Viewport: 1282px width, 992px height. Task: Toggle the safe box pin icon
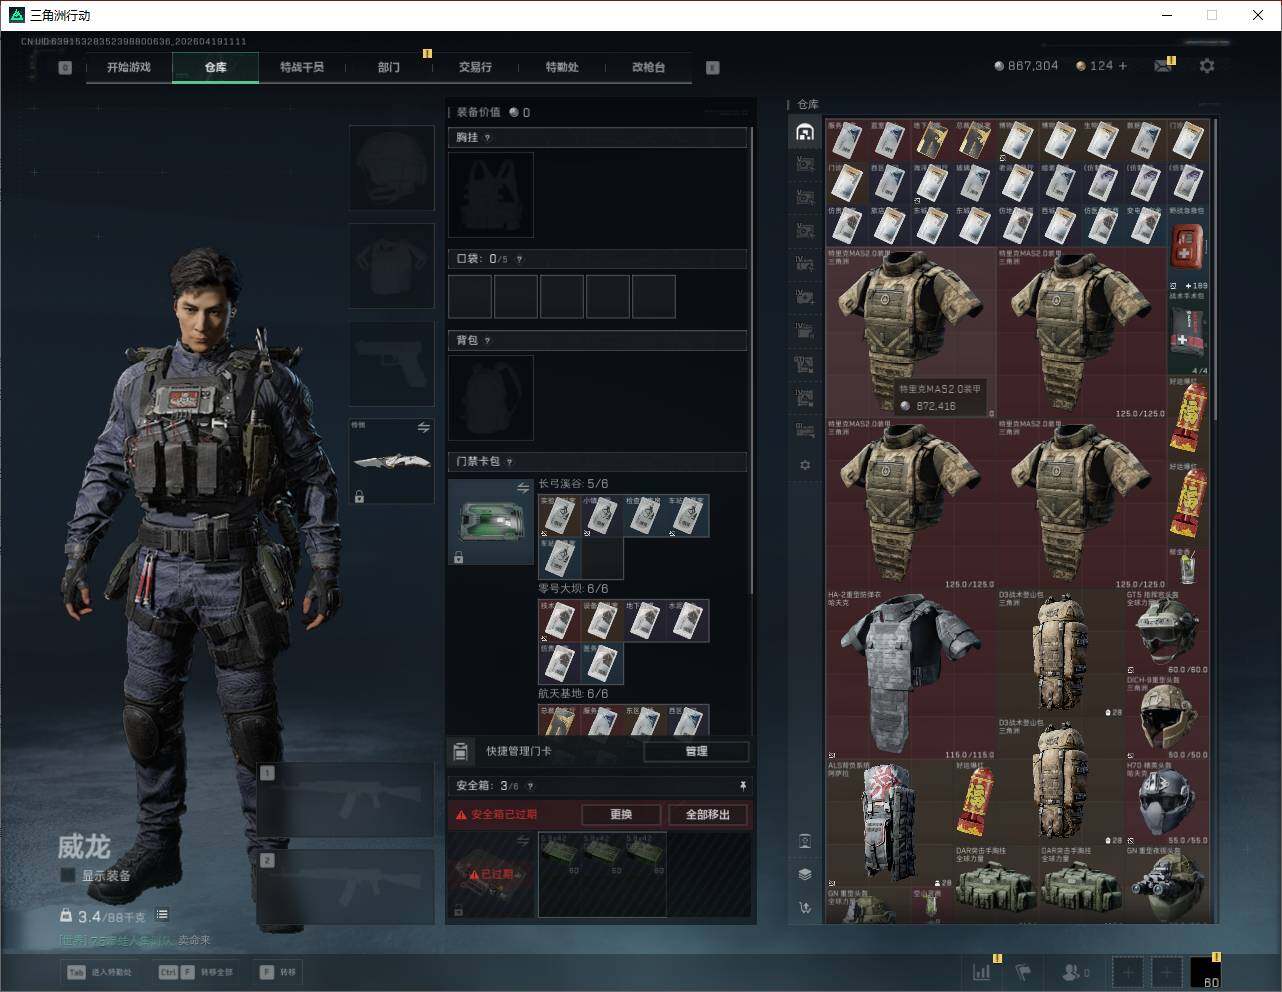tap(742, 786)
